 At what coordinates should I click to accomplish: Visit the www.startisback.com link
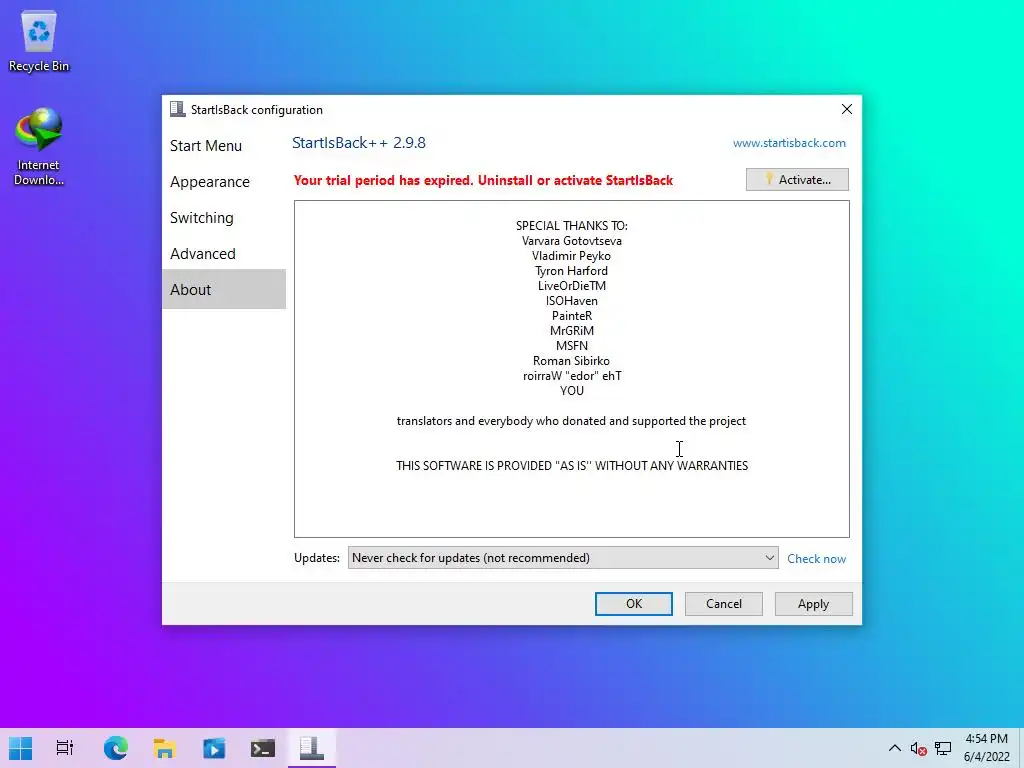click(x=789, y=143)
